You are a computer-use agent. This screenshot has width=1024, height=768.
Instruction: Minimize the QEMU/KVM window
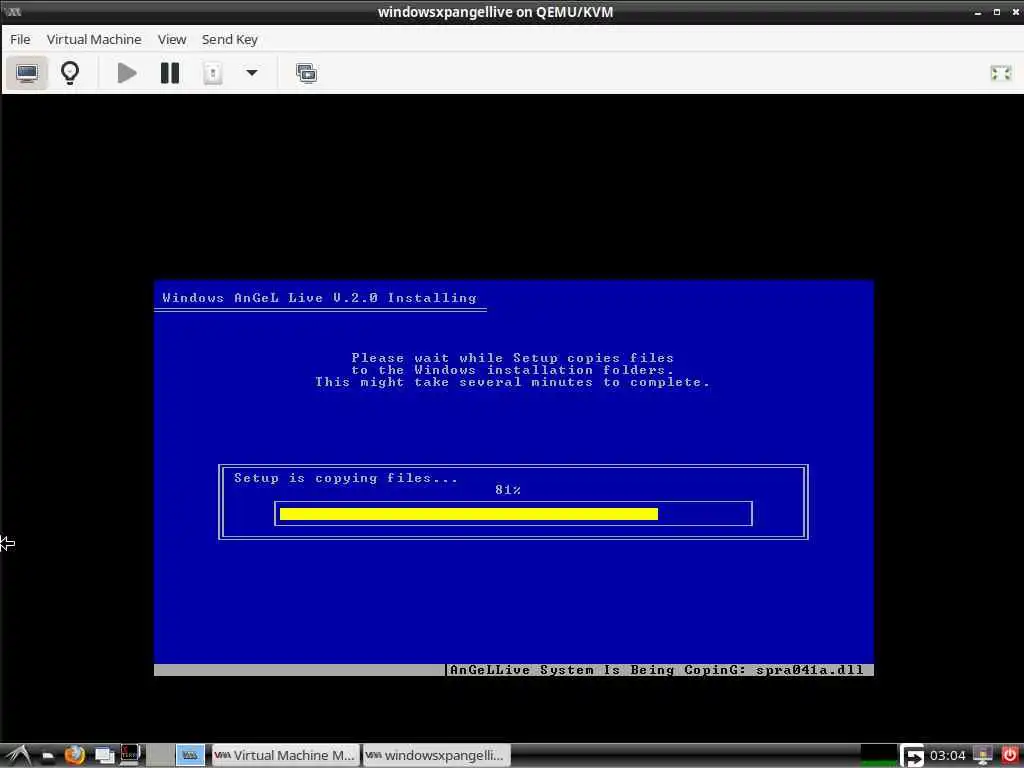pos(978,12)
